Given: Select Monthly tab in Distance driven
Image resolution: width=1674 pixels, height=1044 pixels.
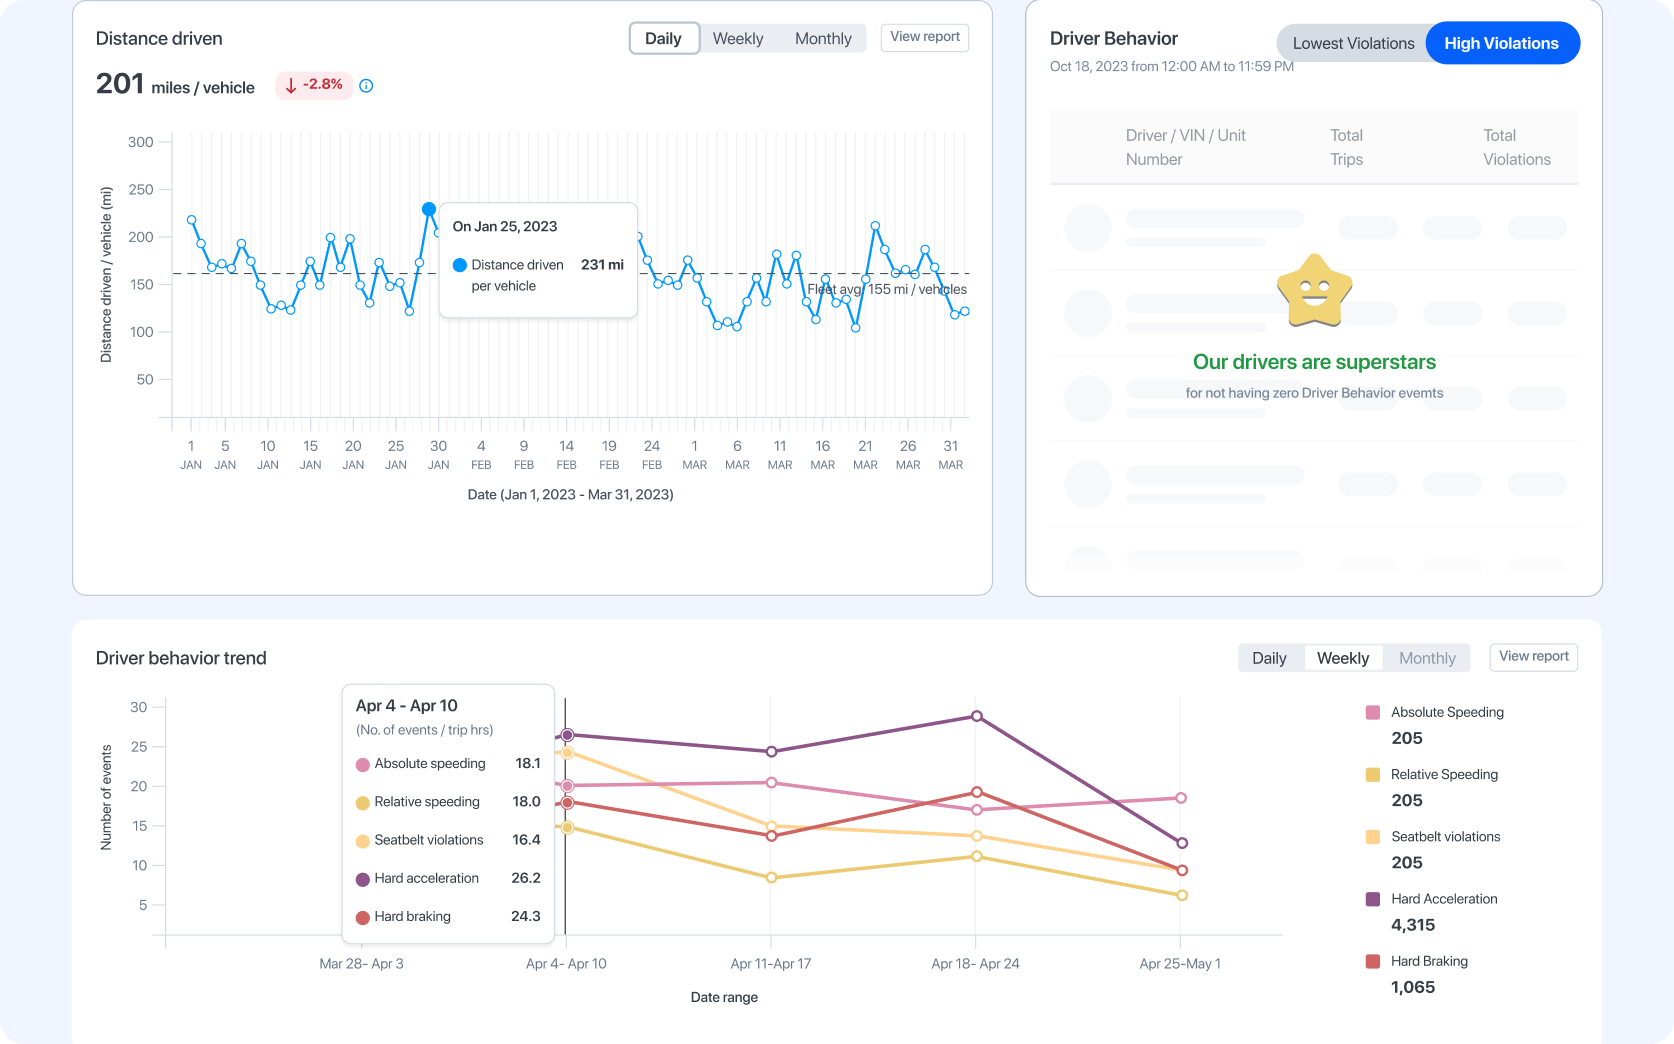Looking at the screenshot, I should point(823,39).
